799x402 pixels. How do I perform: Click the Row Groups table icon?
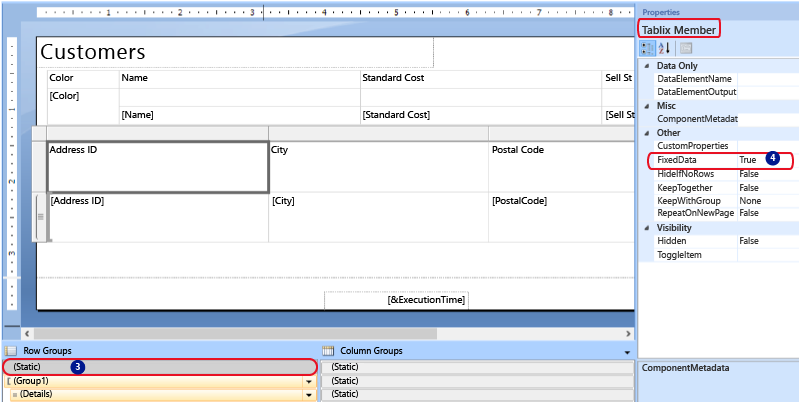pos(10,351)
